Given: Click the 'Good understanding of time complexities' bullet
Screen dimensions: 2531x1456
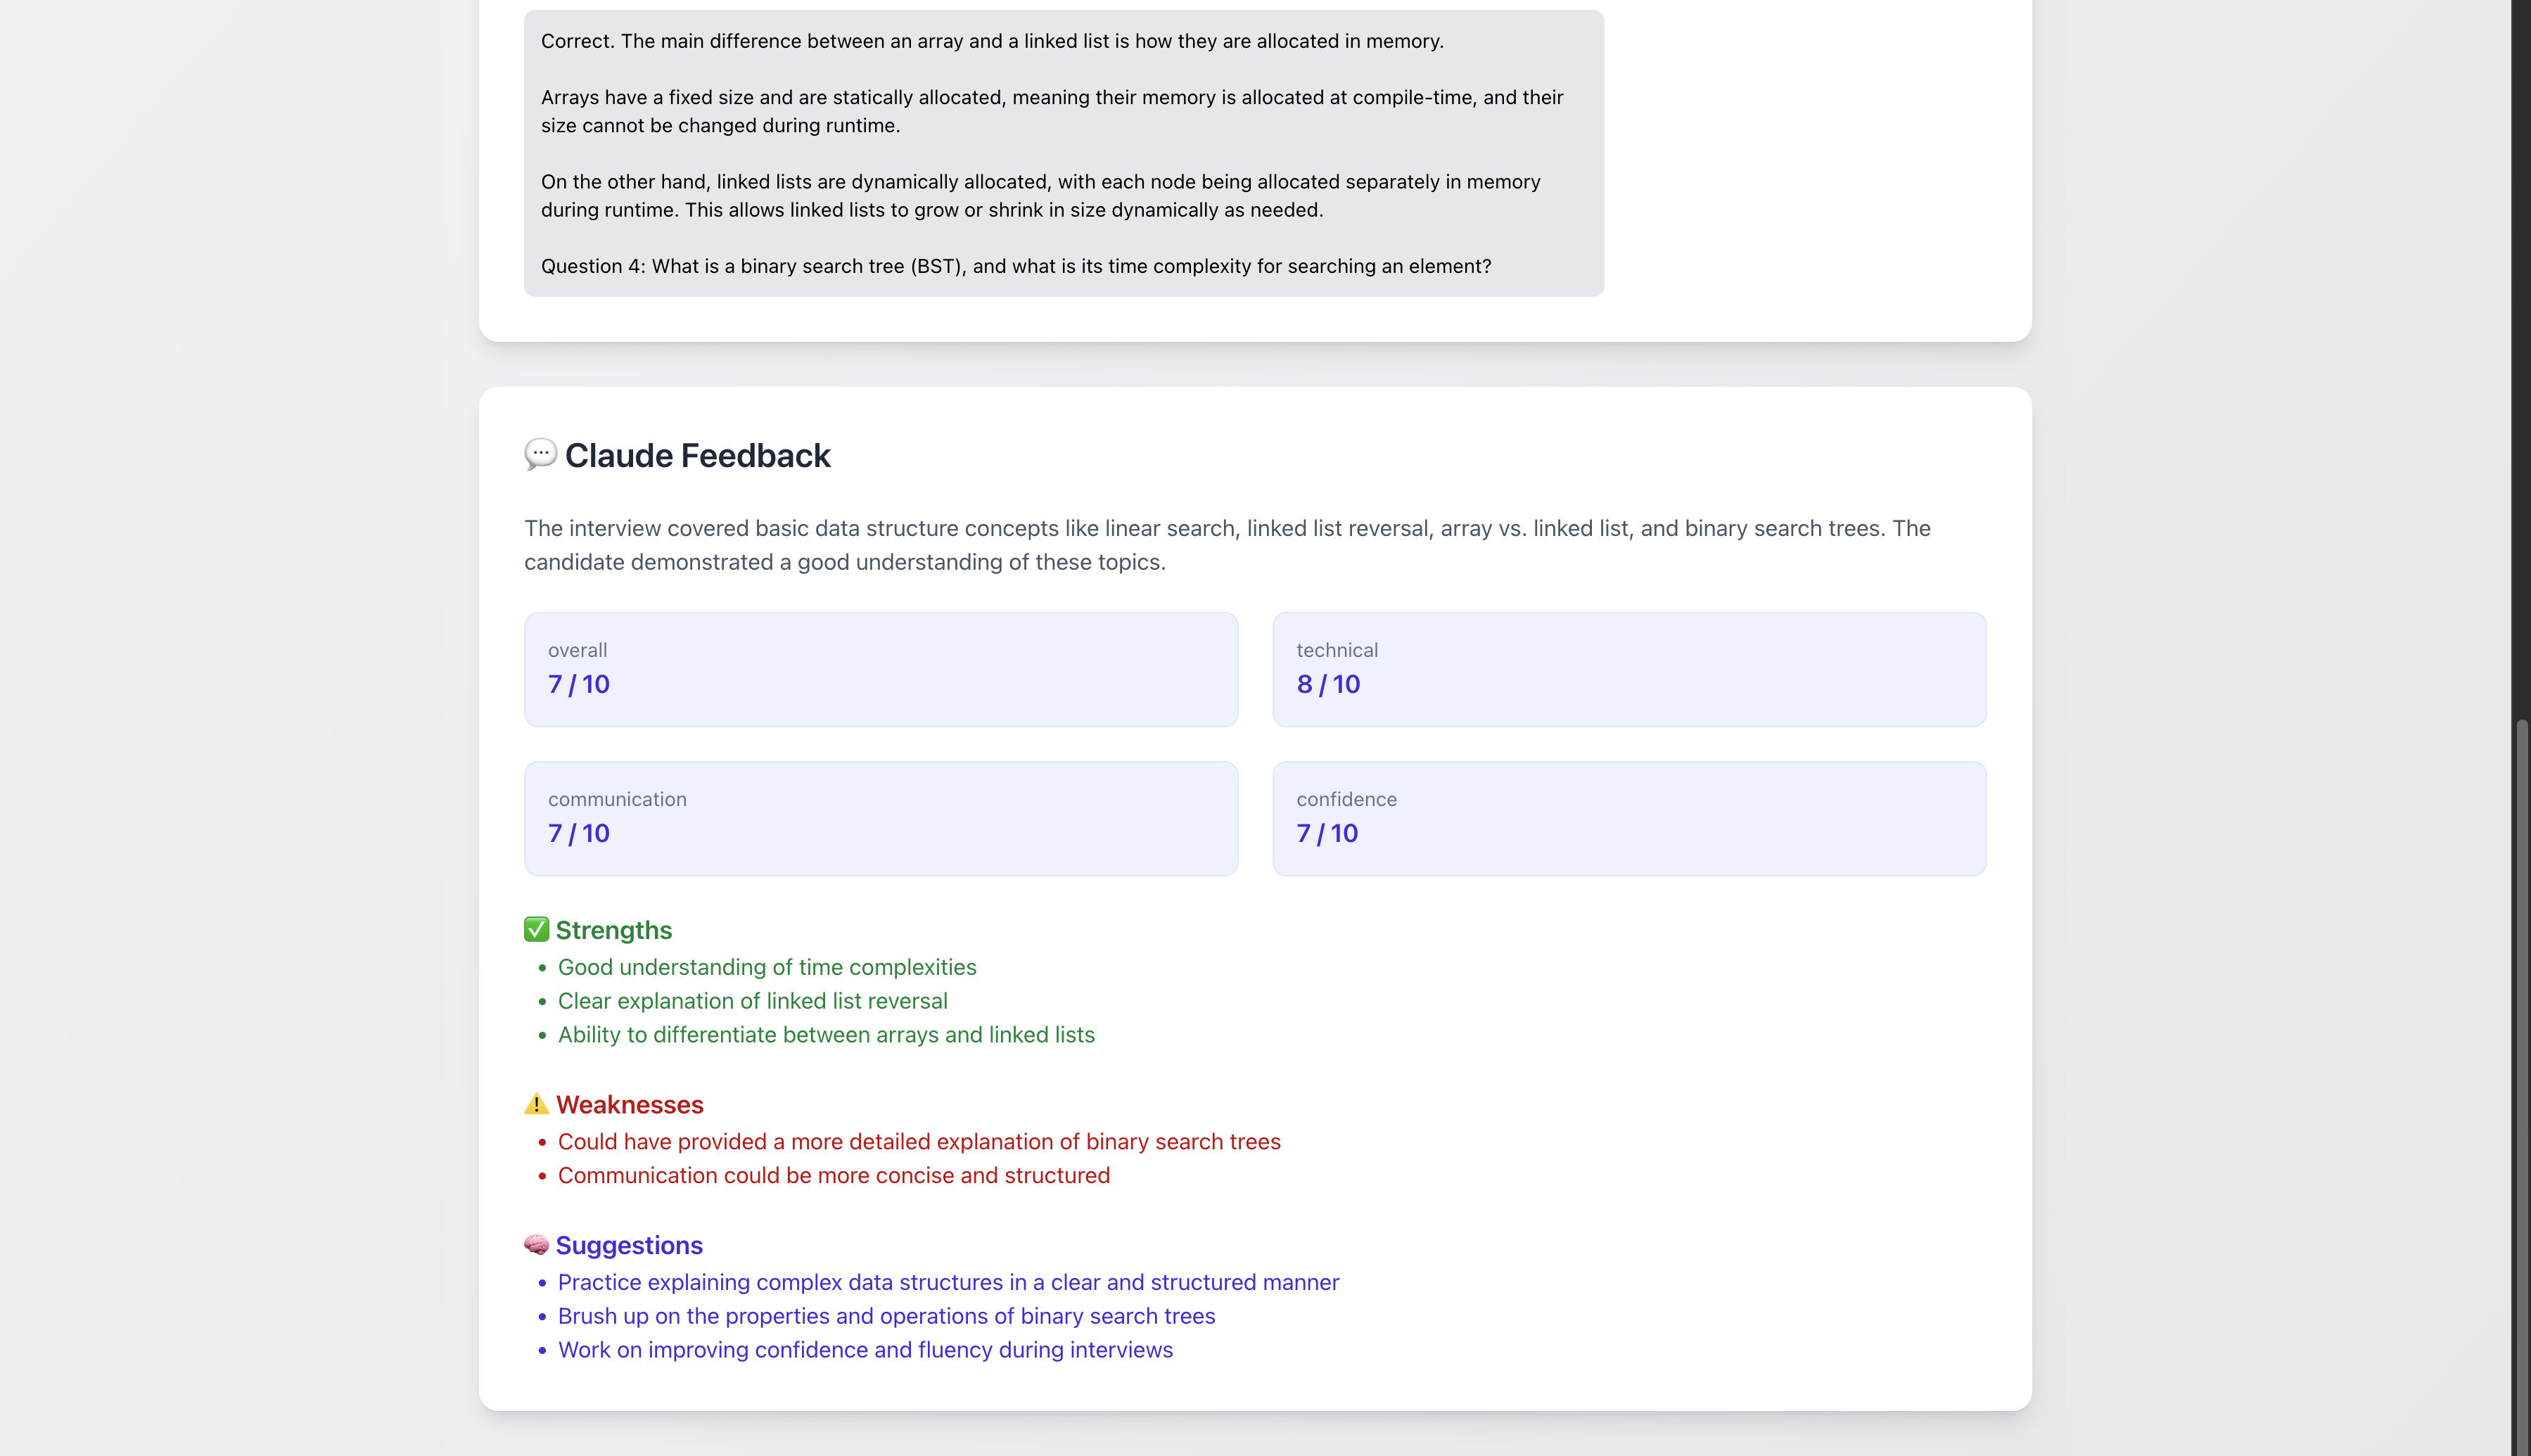Looking at the screenshot, I should [x=766, y=967].
